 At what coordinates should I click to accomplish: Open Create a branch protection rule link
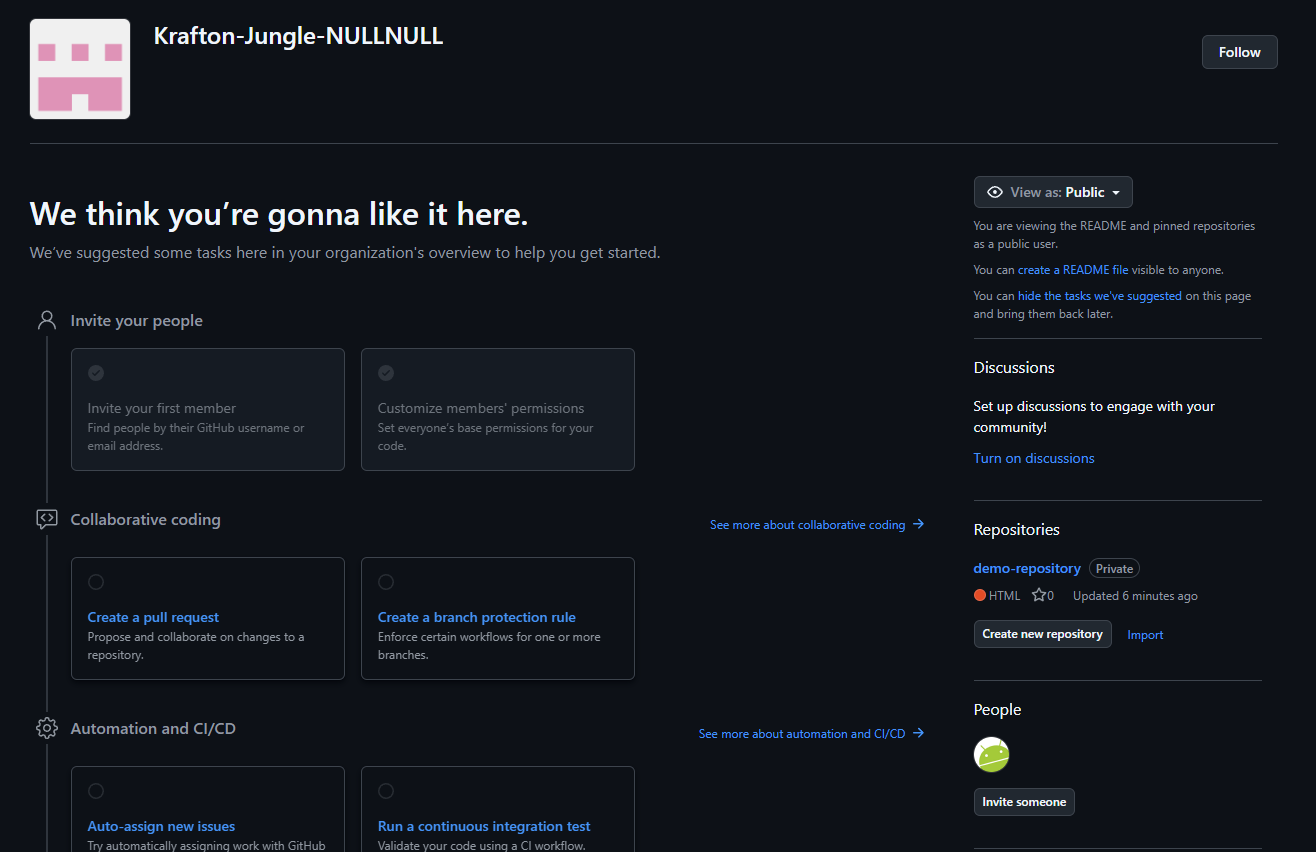click(477, 617)
